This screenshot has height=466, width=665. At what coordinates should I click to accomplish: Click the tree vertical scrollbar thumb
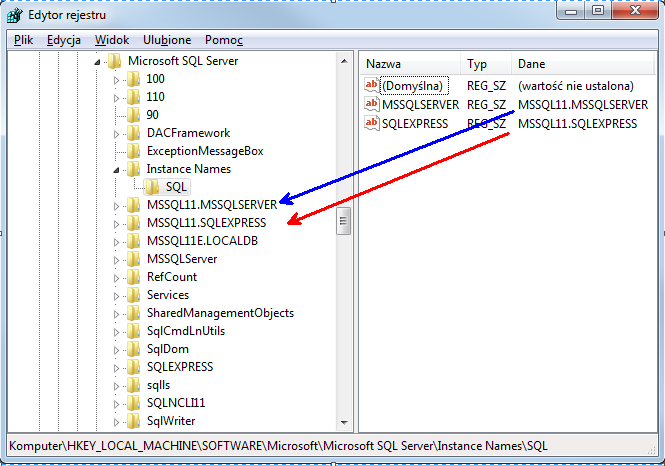[x=344, y=221]
